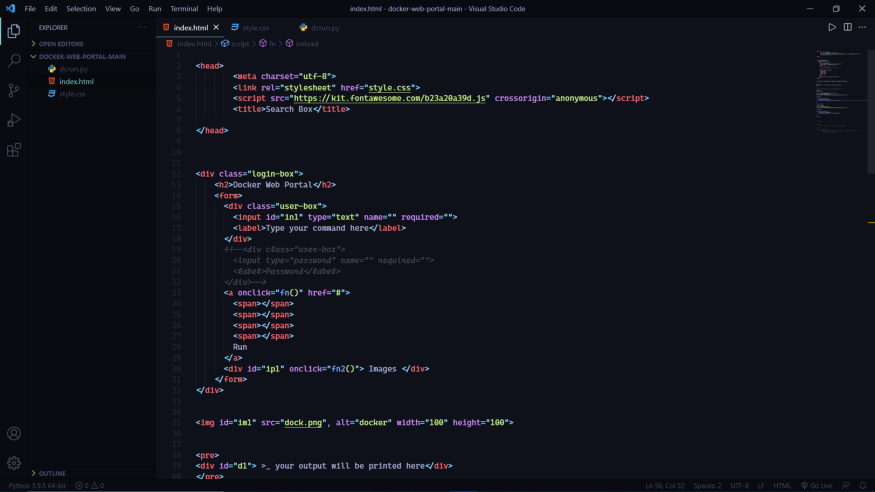The image size is (875, 492).
Task: Click the word "Run" on line 28
Action: [x=240, y=347]
